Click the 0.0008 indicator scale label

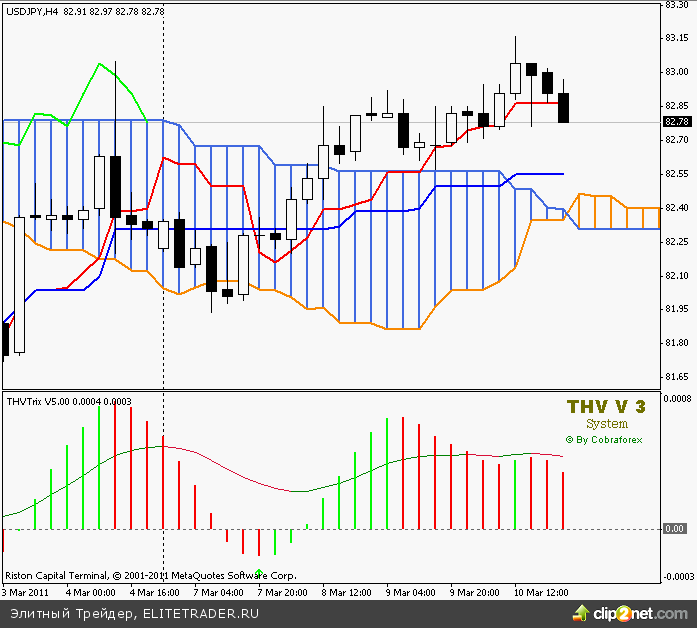678,397
